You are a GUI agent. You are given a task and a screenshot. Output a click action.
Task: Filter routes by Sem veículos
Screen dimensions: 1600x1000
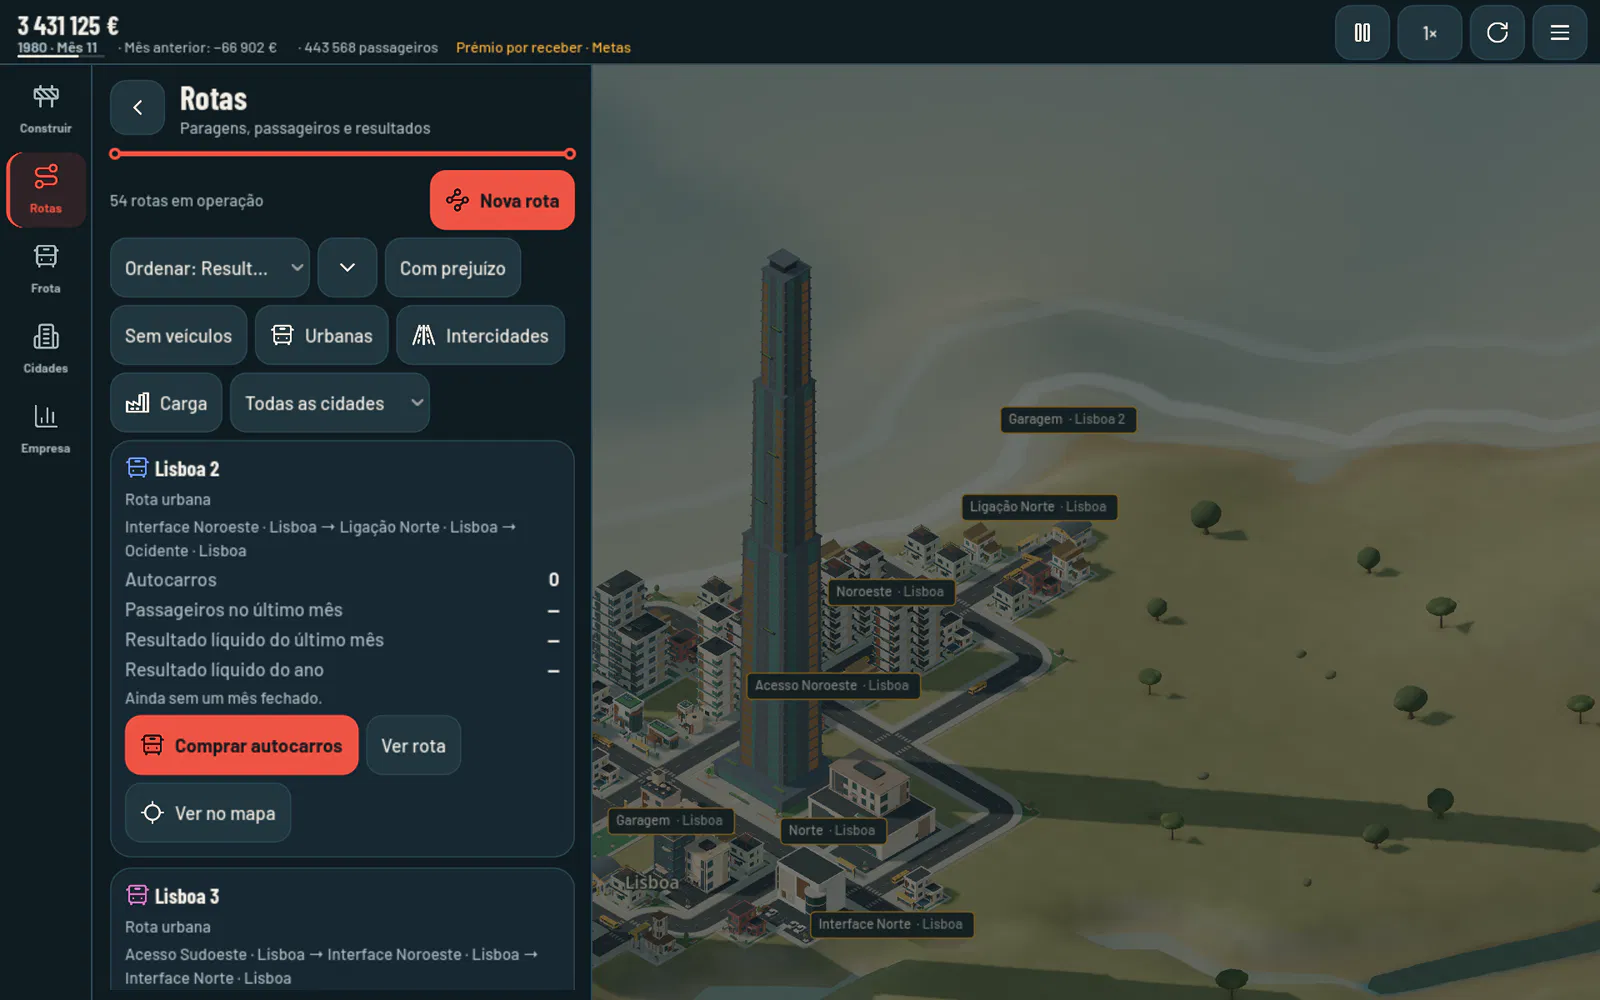point(178,336)
